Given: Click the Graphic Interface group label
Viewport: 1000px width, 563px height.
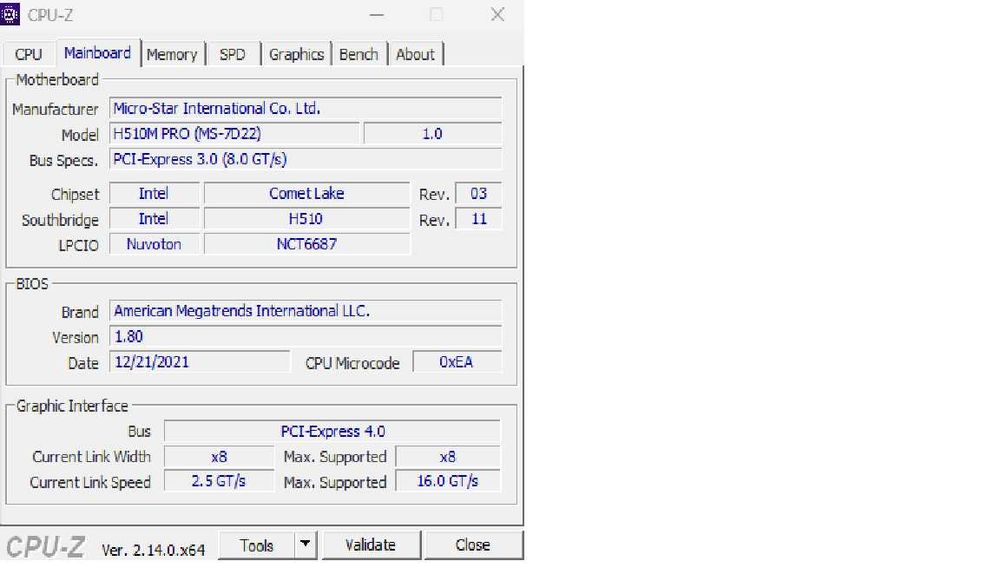Looking at the screenshot, I should click(x=72, y=406).
